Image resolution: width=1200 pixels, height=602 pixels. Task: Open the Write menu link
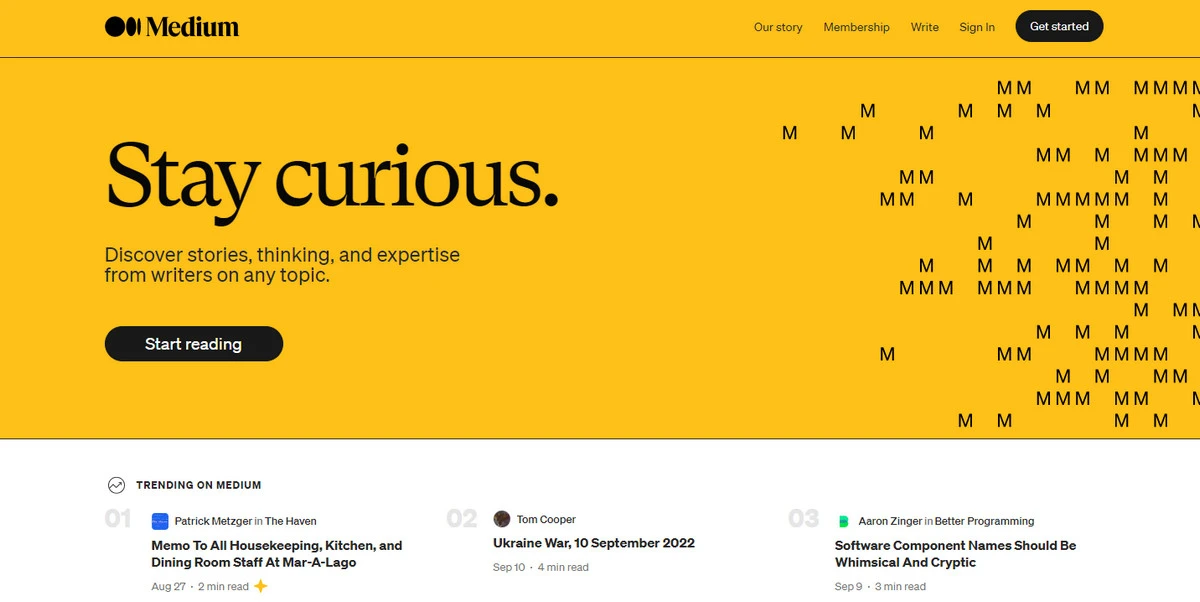pos(925,27)
